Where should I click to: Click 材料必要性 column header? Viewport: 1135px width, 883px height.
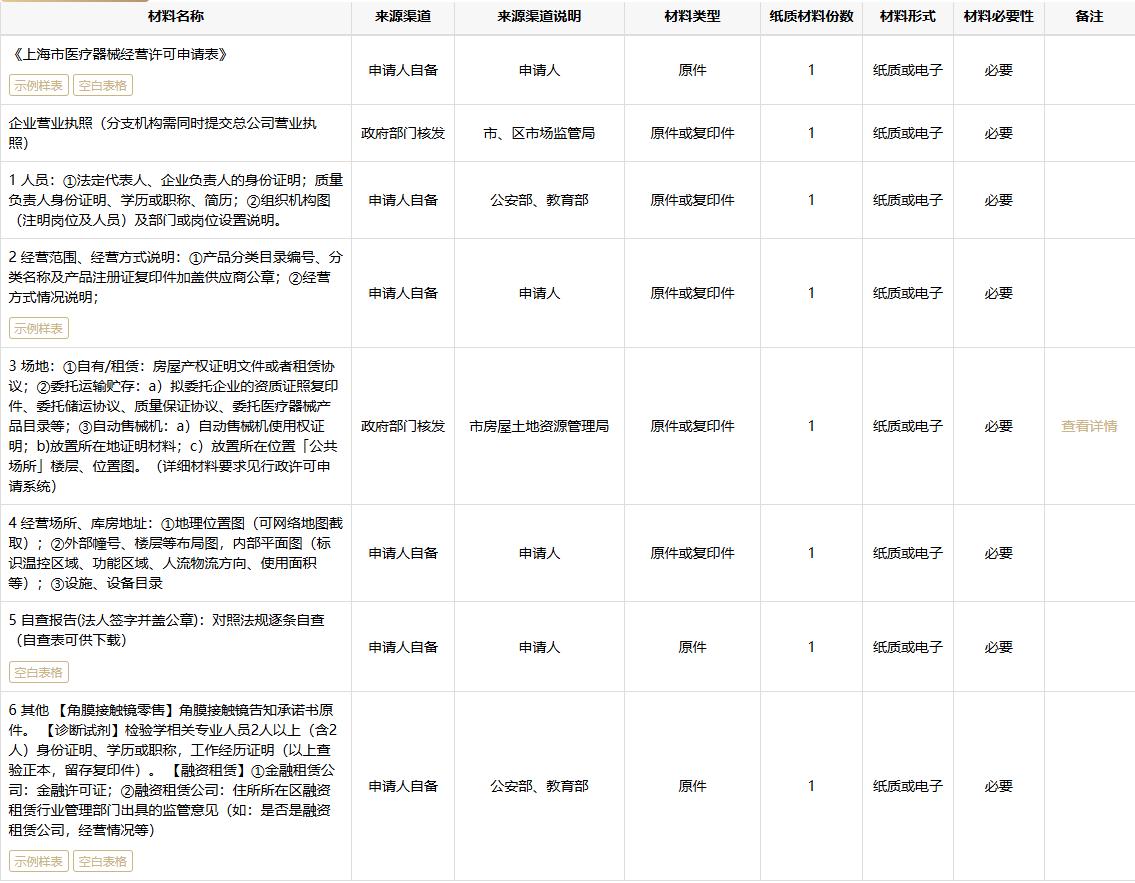[x=999, y=16]
